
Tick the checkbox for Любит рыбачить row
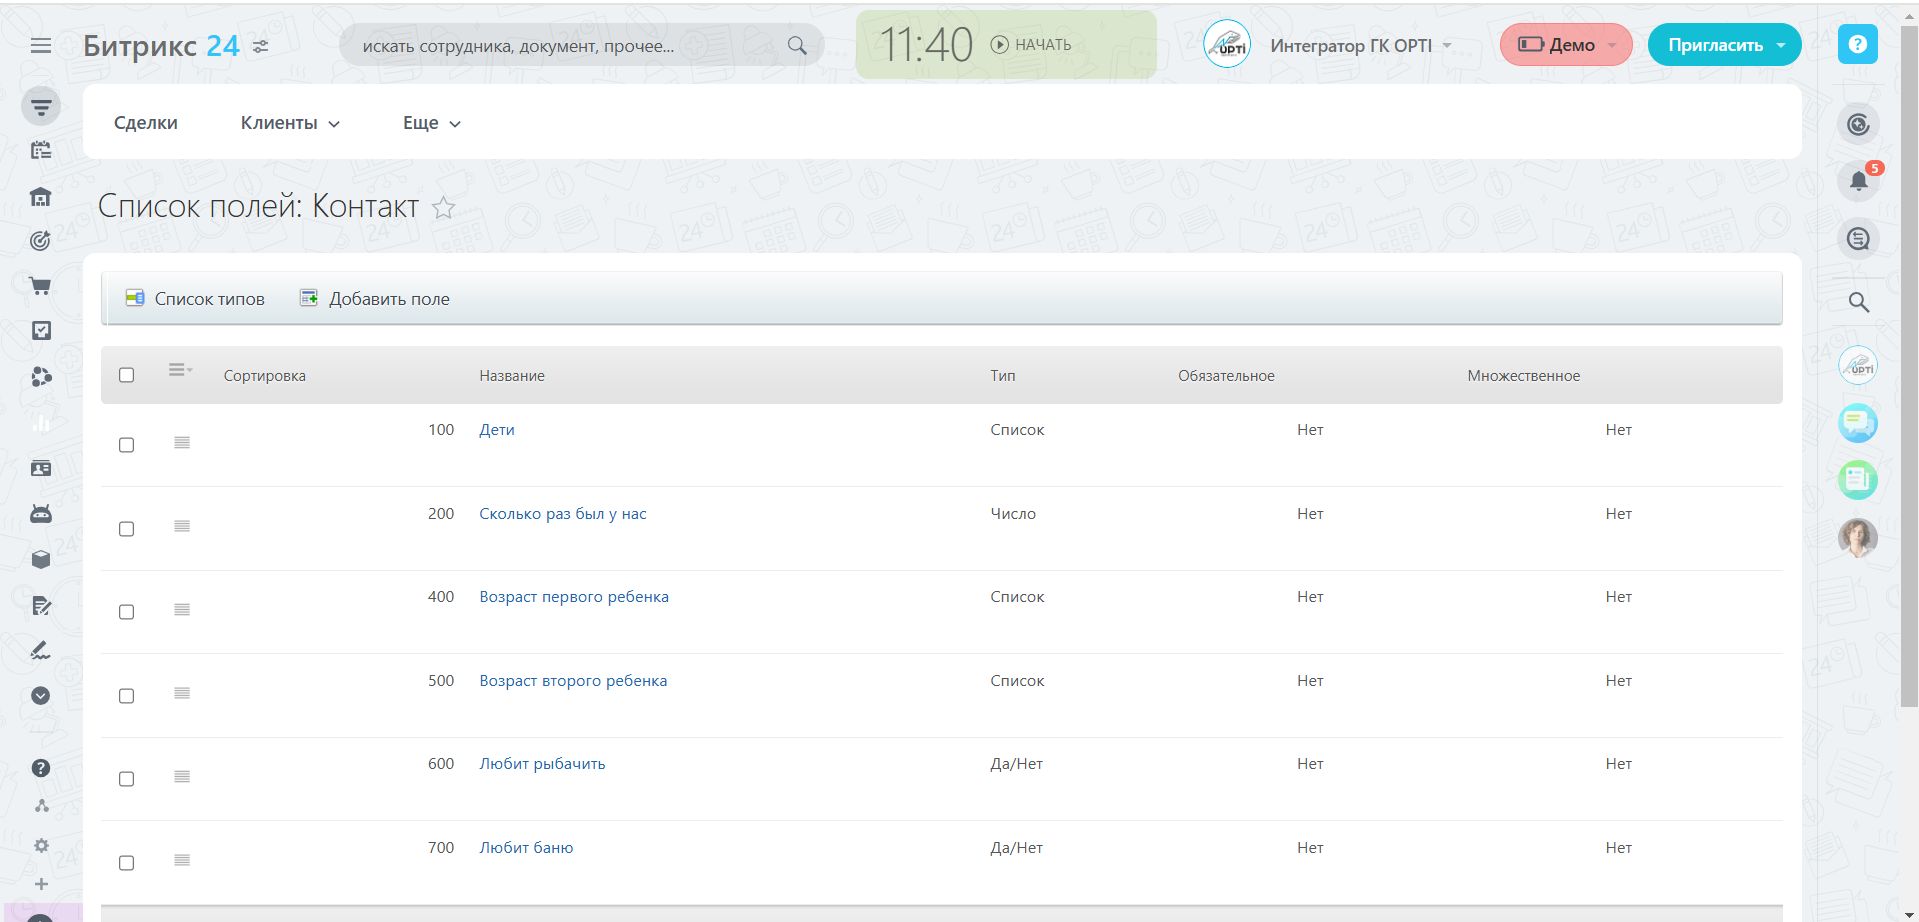click(x=127, y=779)
